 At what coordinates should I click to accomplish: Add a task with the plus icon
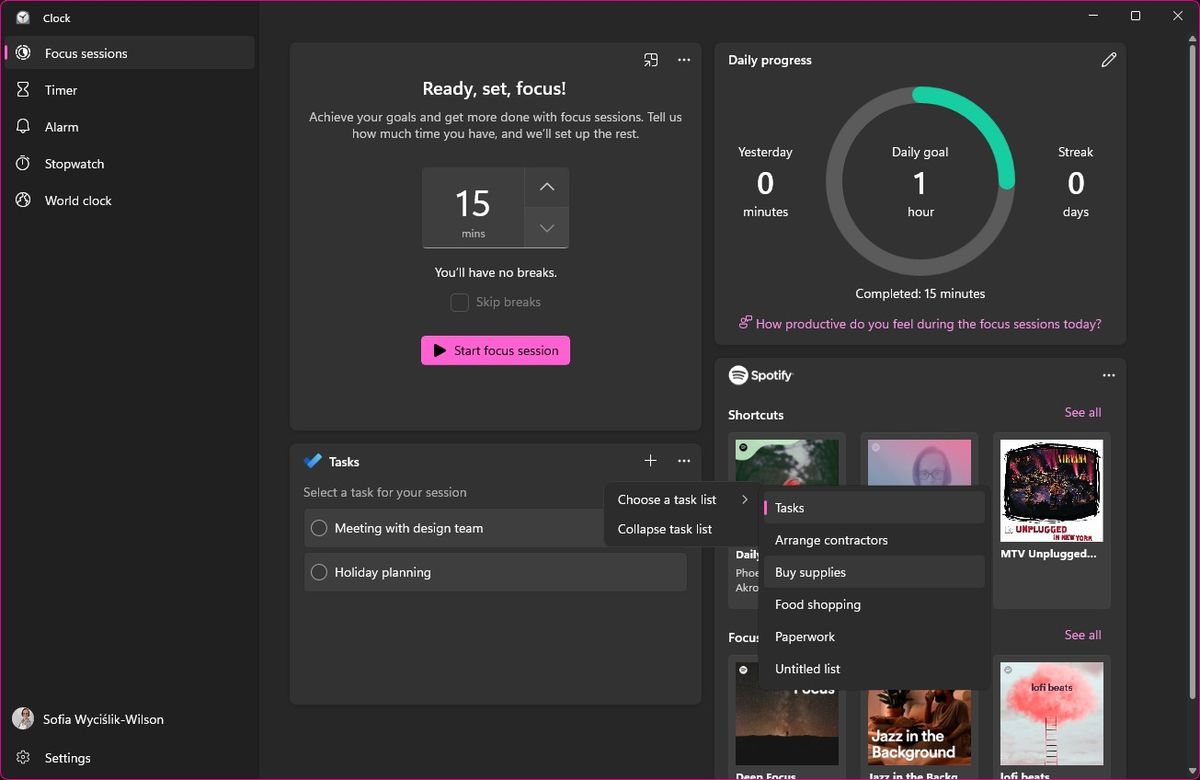(x=651, y=461)
